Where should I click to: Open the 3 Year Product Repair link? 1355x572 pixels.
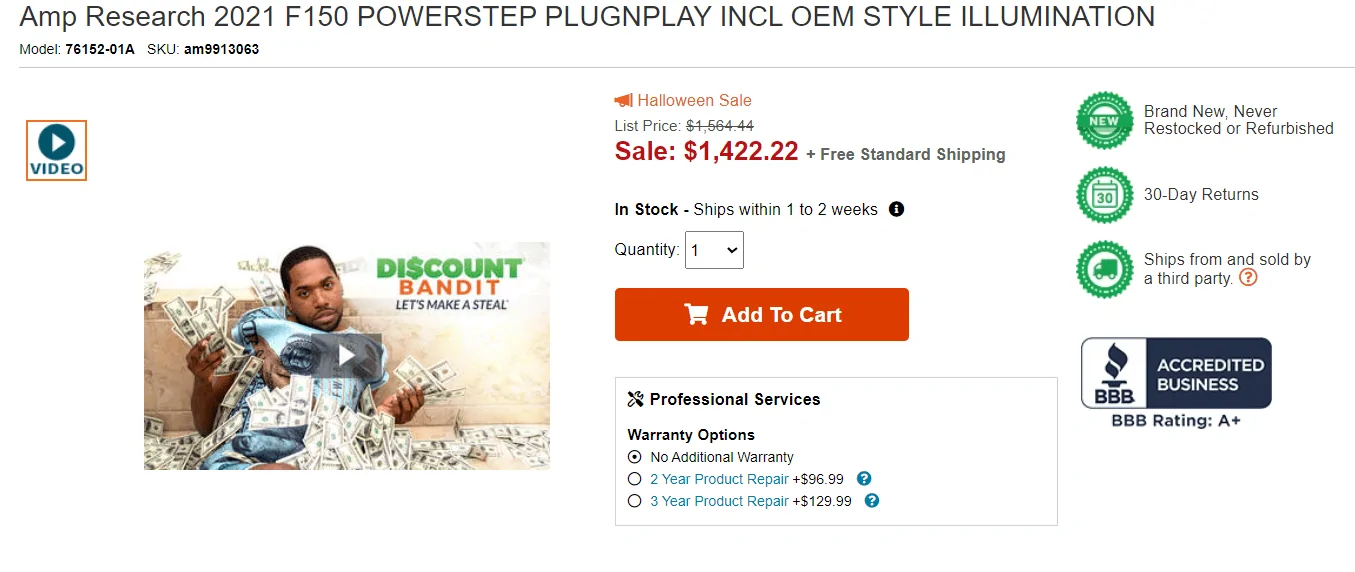pos(719,501)
